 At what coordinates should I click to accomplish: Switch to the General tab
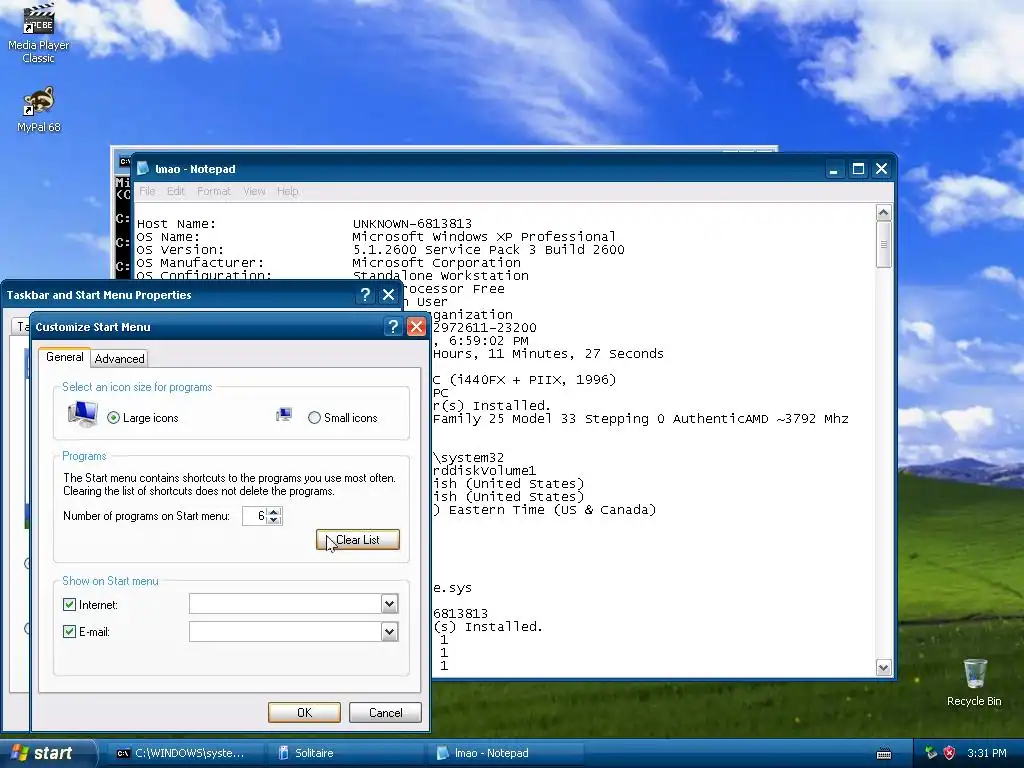(x=65, y=357)
